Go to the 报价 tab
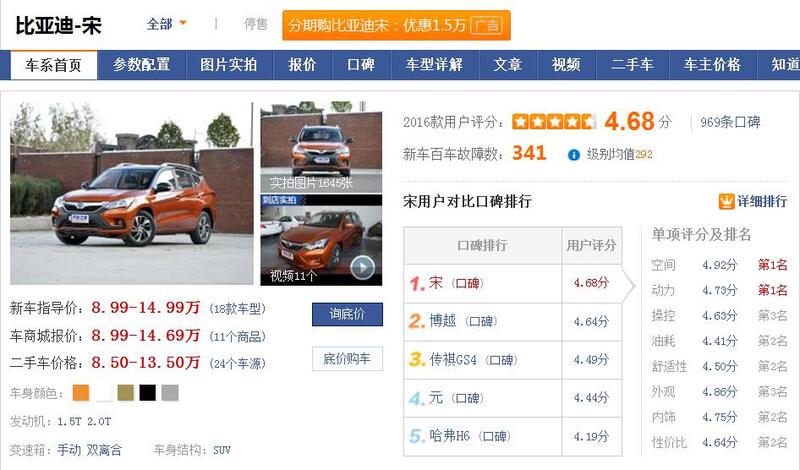The height and width of the screenshot is (470, 800). [302, 65]
